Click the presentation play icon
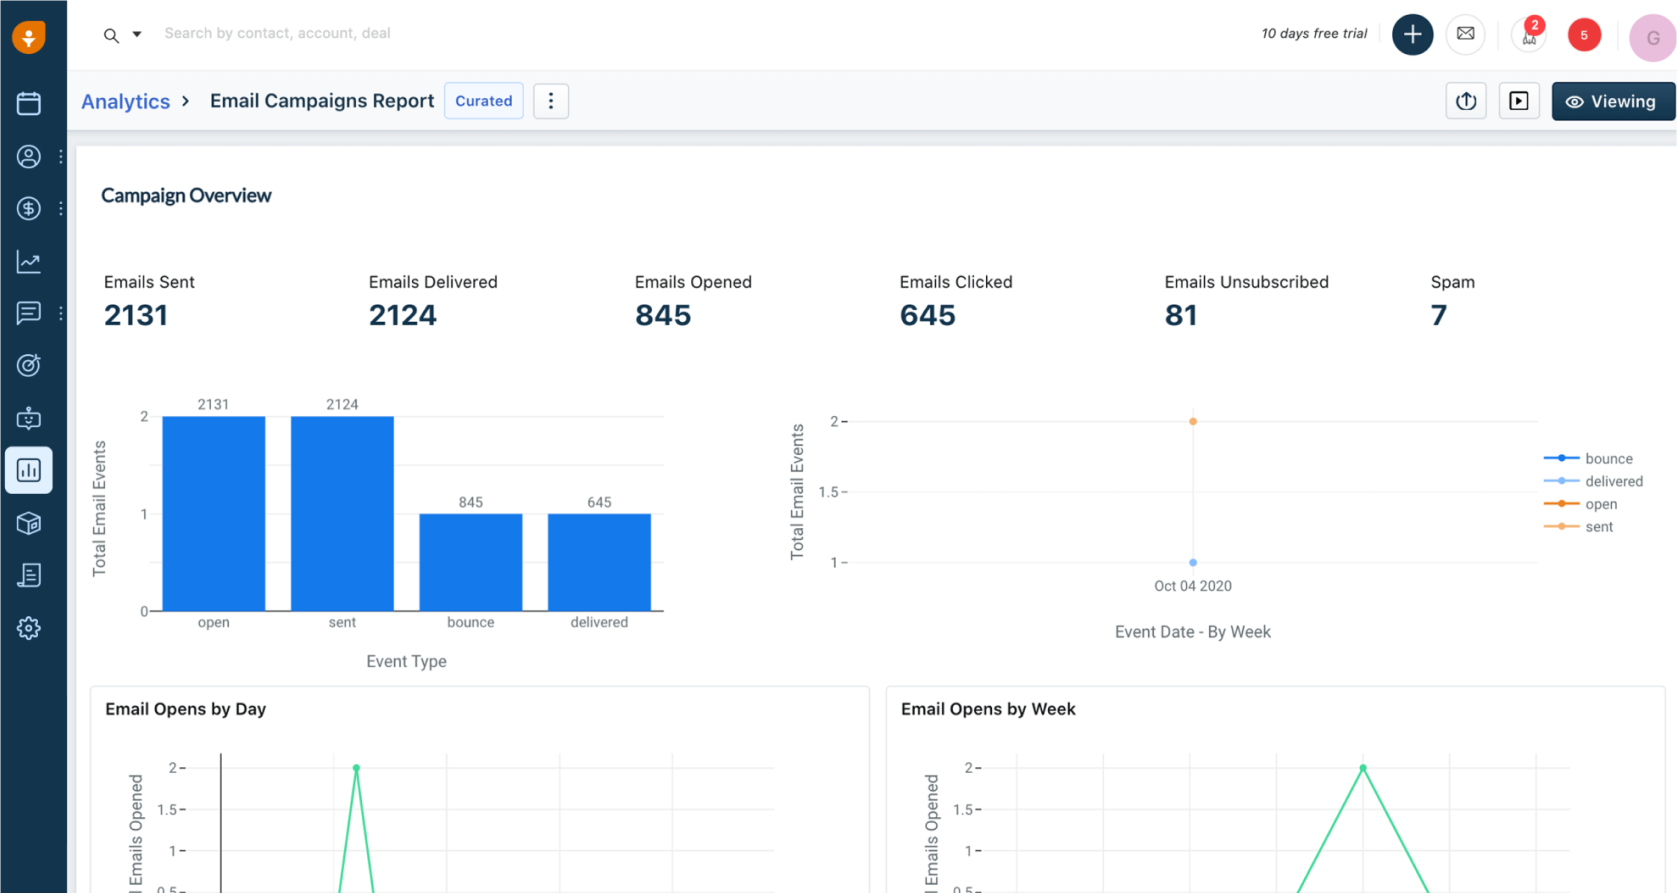 pyautogui.click(x=1519, y=101)
